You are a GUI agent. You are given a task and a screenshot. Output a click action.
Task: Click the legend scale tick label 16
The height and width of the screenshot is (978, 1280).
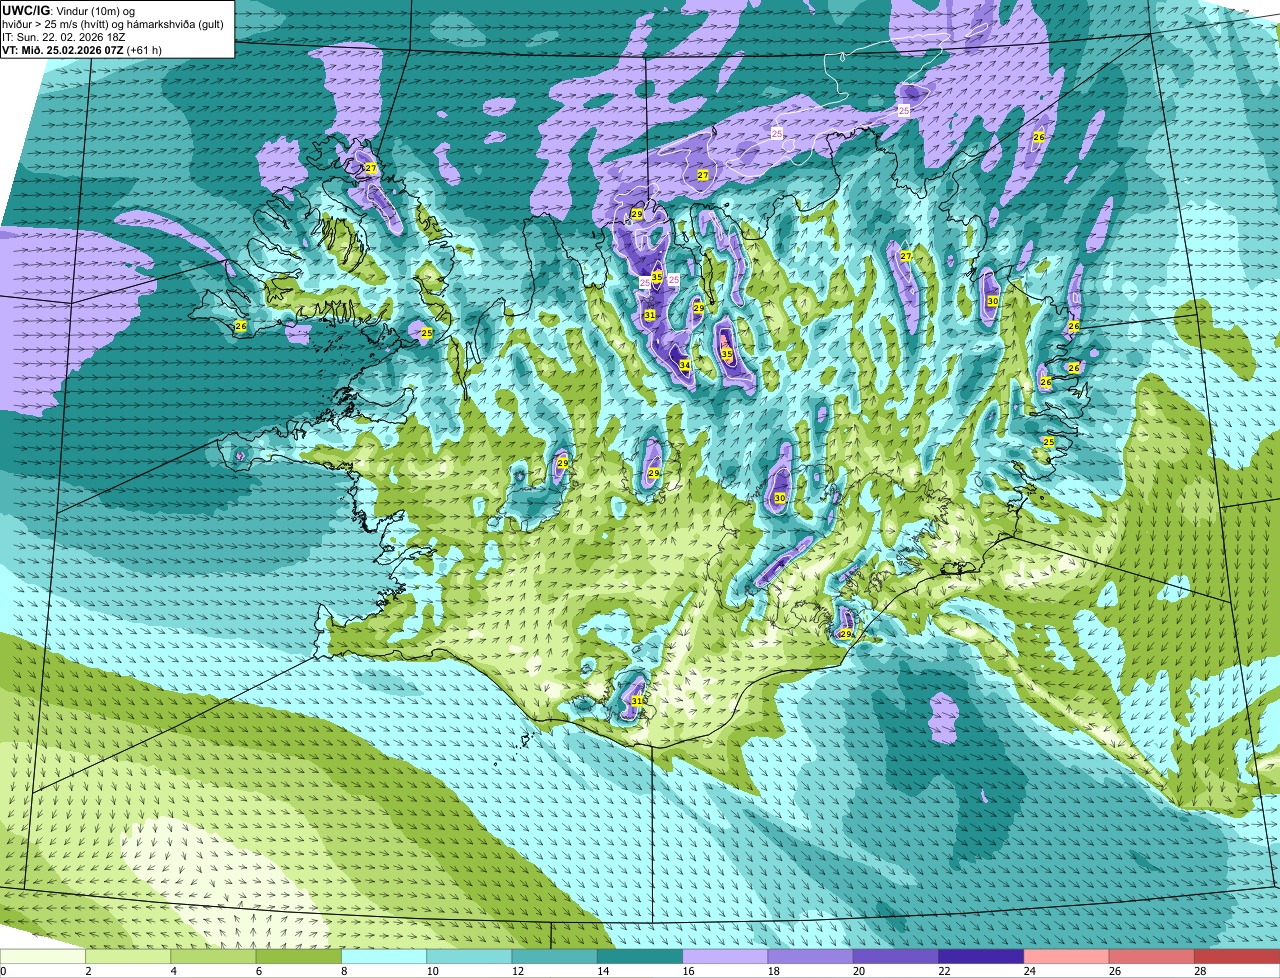pos(687,971)
